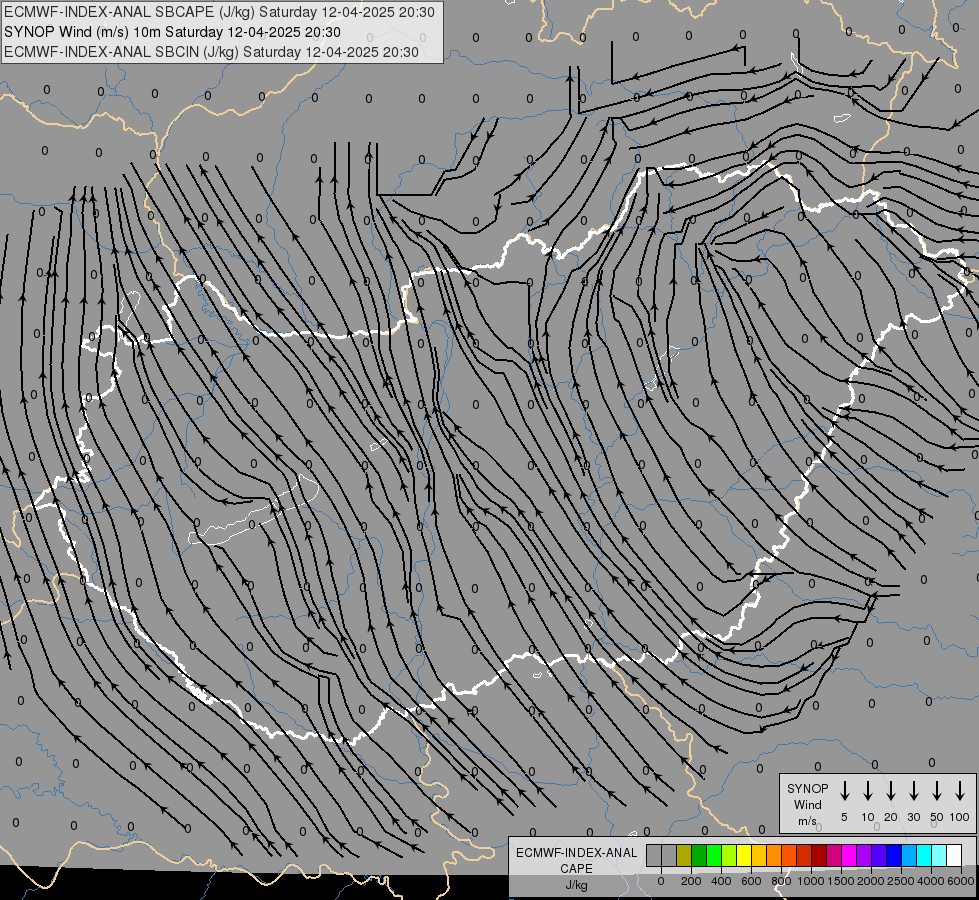Click the 50 m/s wind arrow in legend
This screenshot has height=900, width=979.
(937, 791)
